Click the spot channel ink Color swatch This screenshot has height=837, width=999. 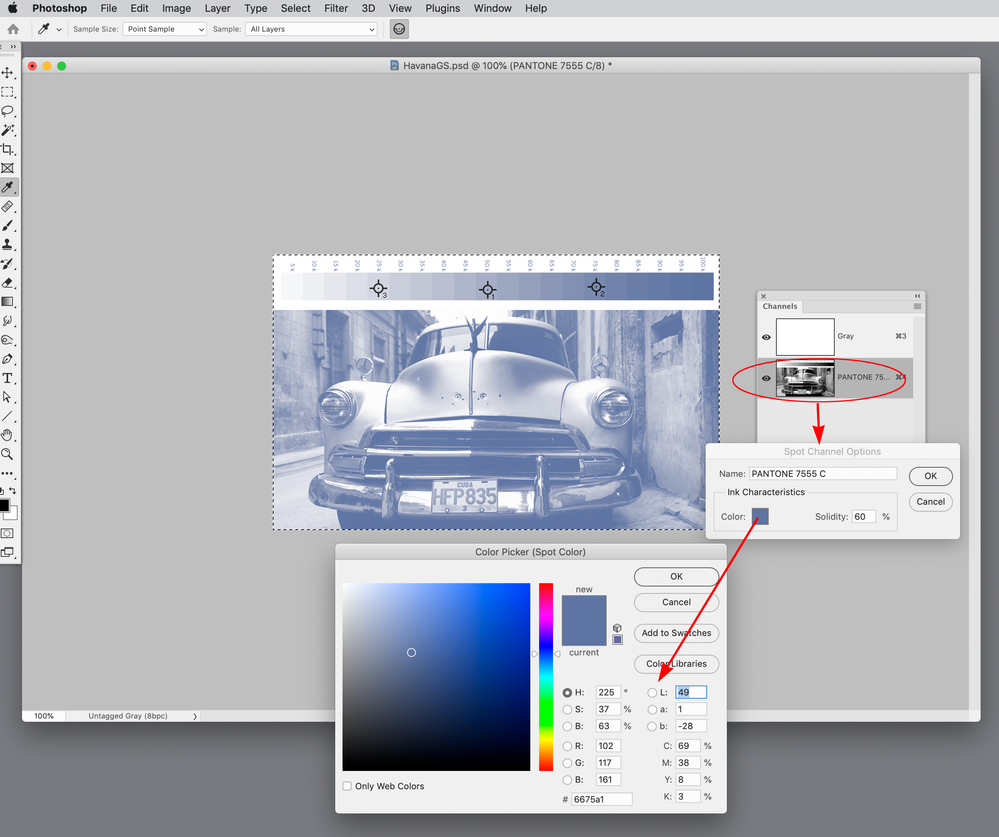[762, 516]
